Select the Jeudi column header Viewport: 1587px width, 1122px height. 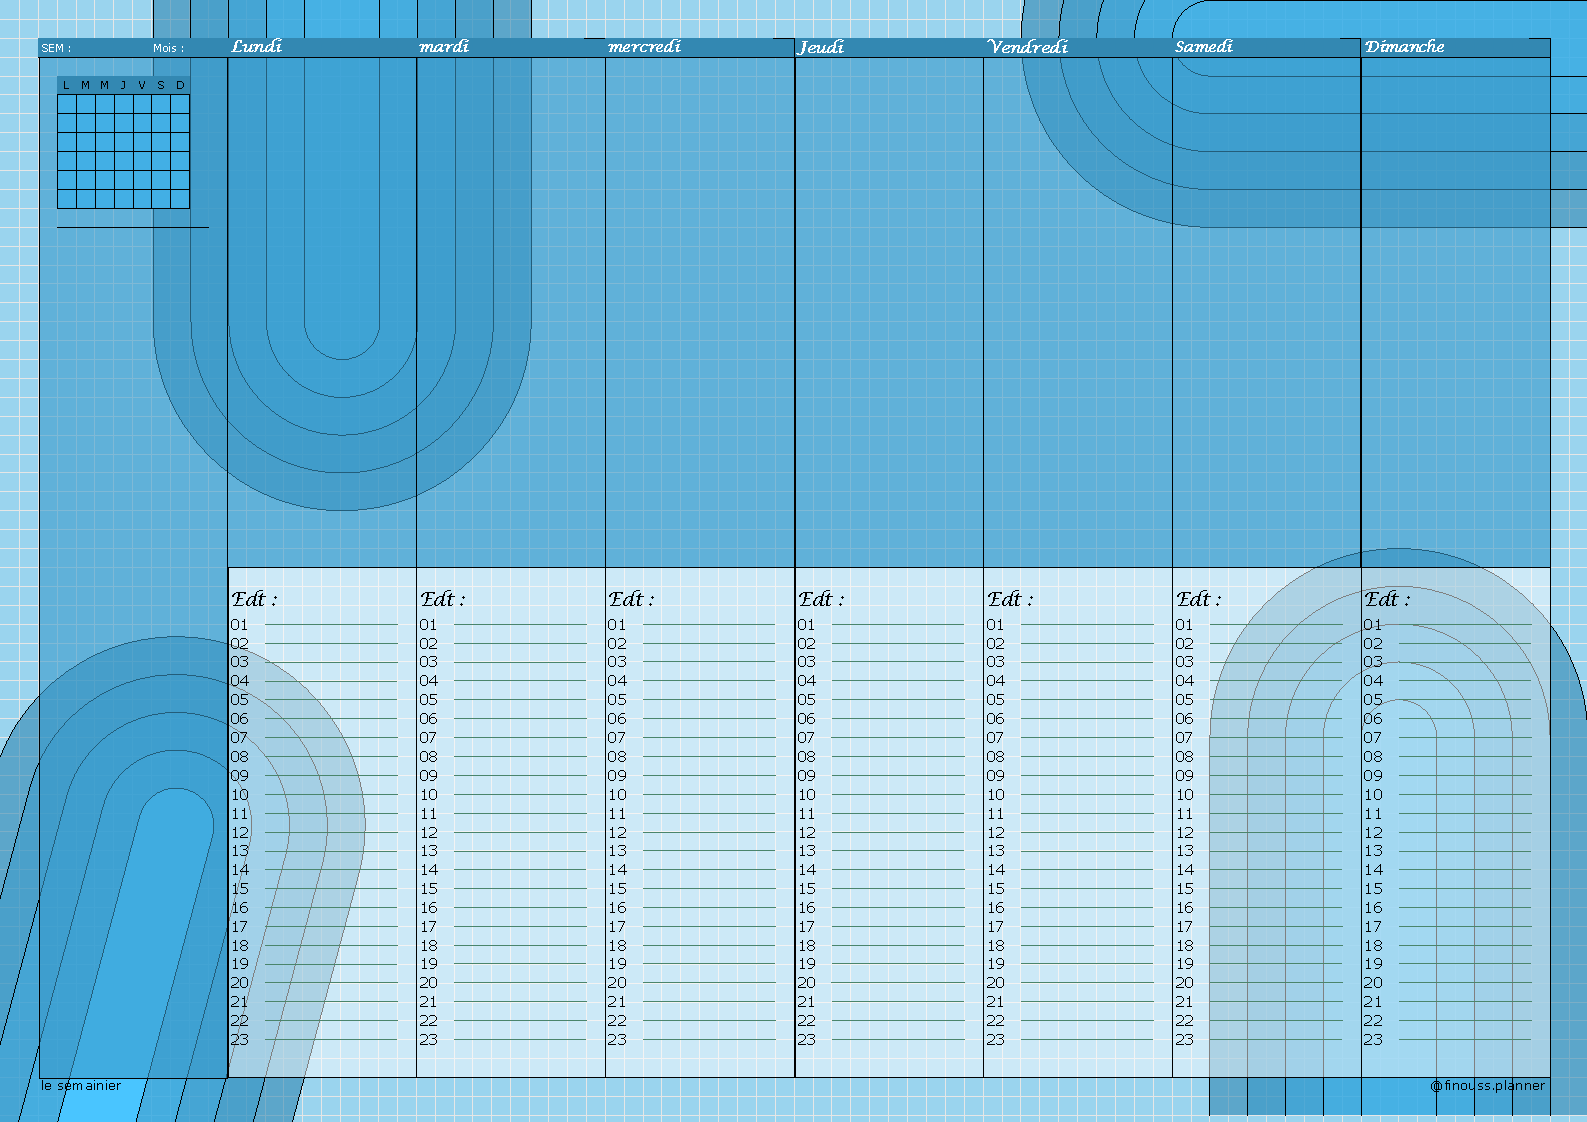(x=821, y=47)
